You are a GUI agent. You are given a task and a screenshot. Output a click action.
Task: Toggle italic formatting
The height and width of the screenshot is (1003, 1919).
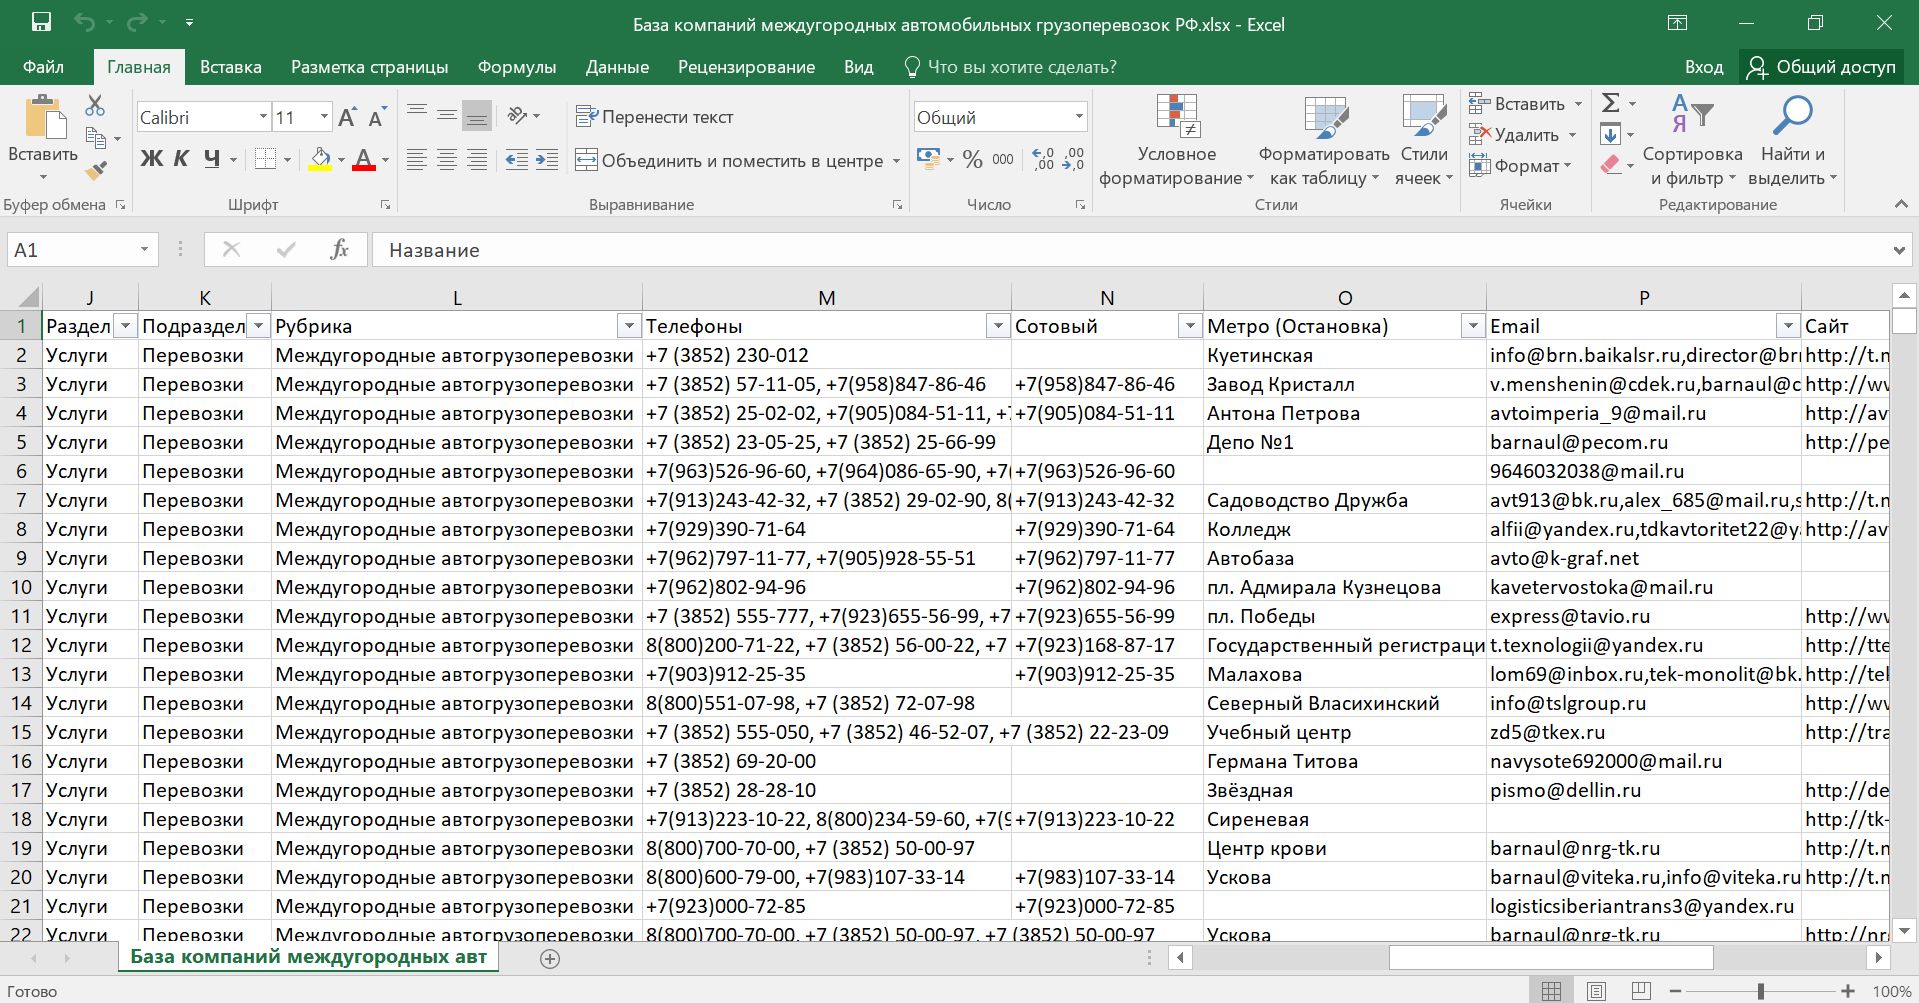[x=181, y=159]
